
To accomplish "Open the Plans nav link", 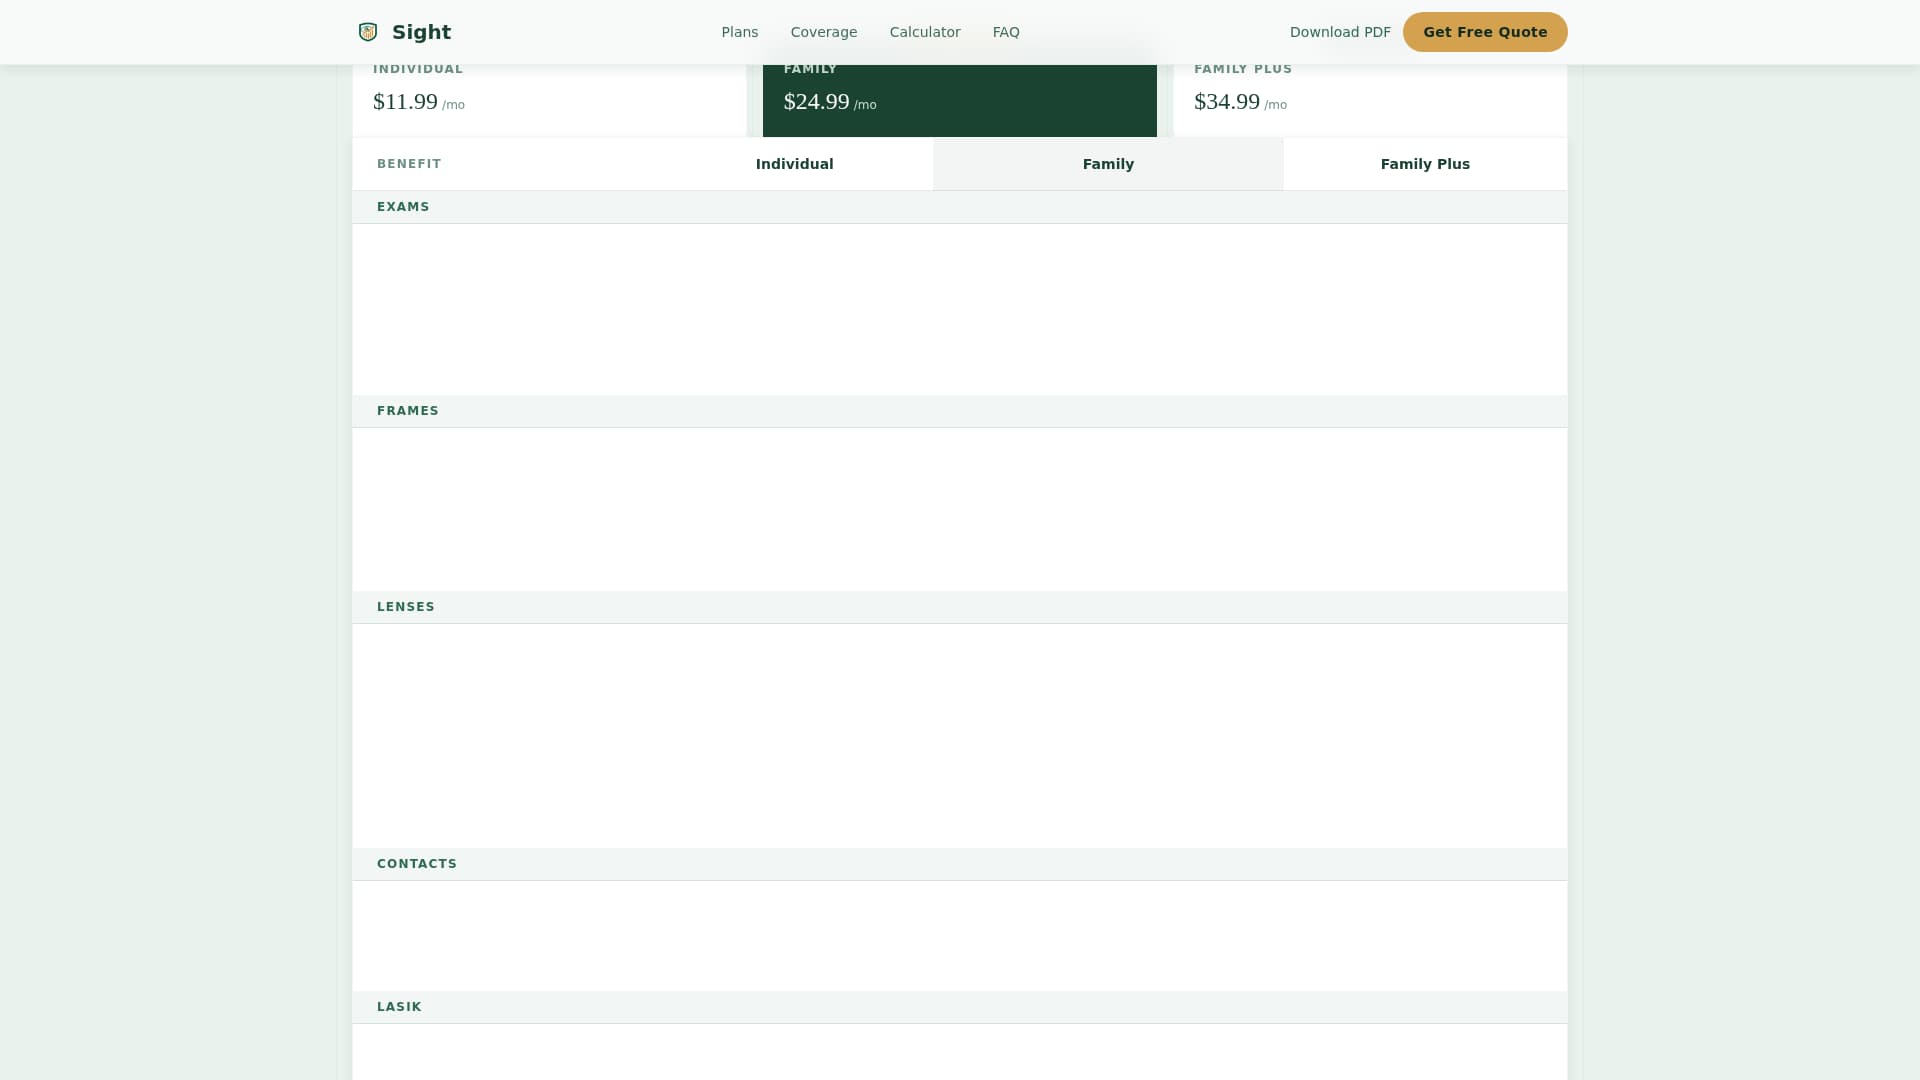I will pos(740,32).
